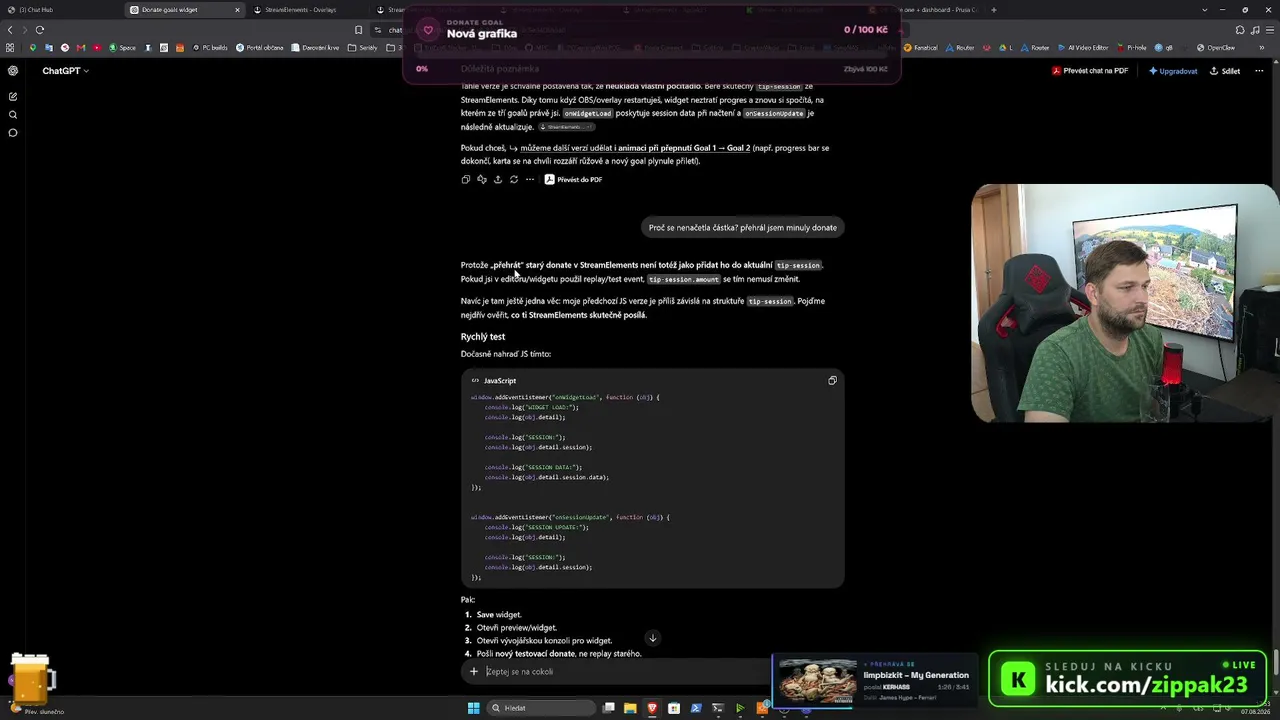
Task: Open bookmarks apps grid icon
Action: (11, 48)
